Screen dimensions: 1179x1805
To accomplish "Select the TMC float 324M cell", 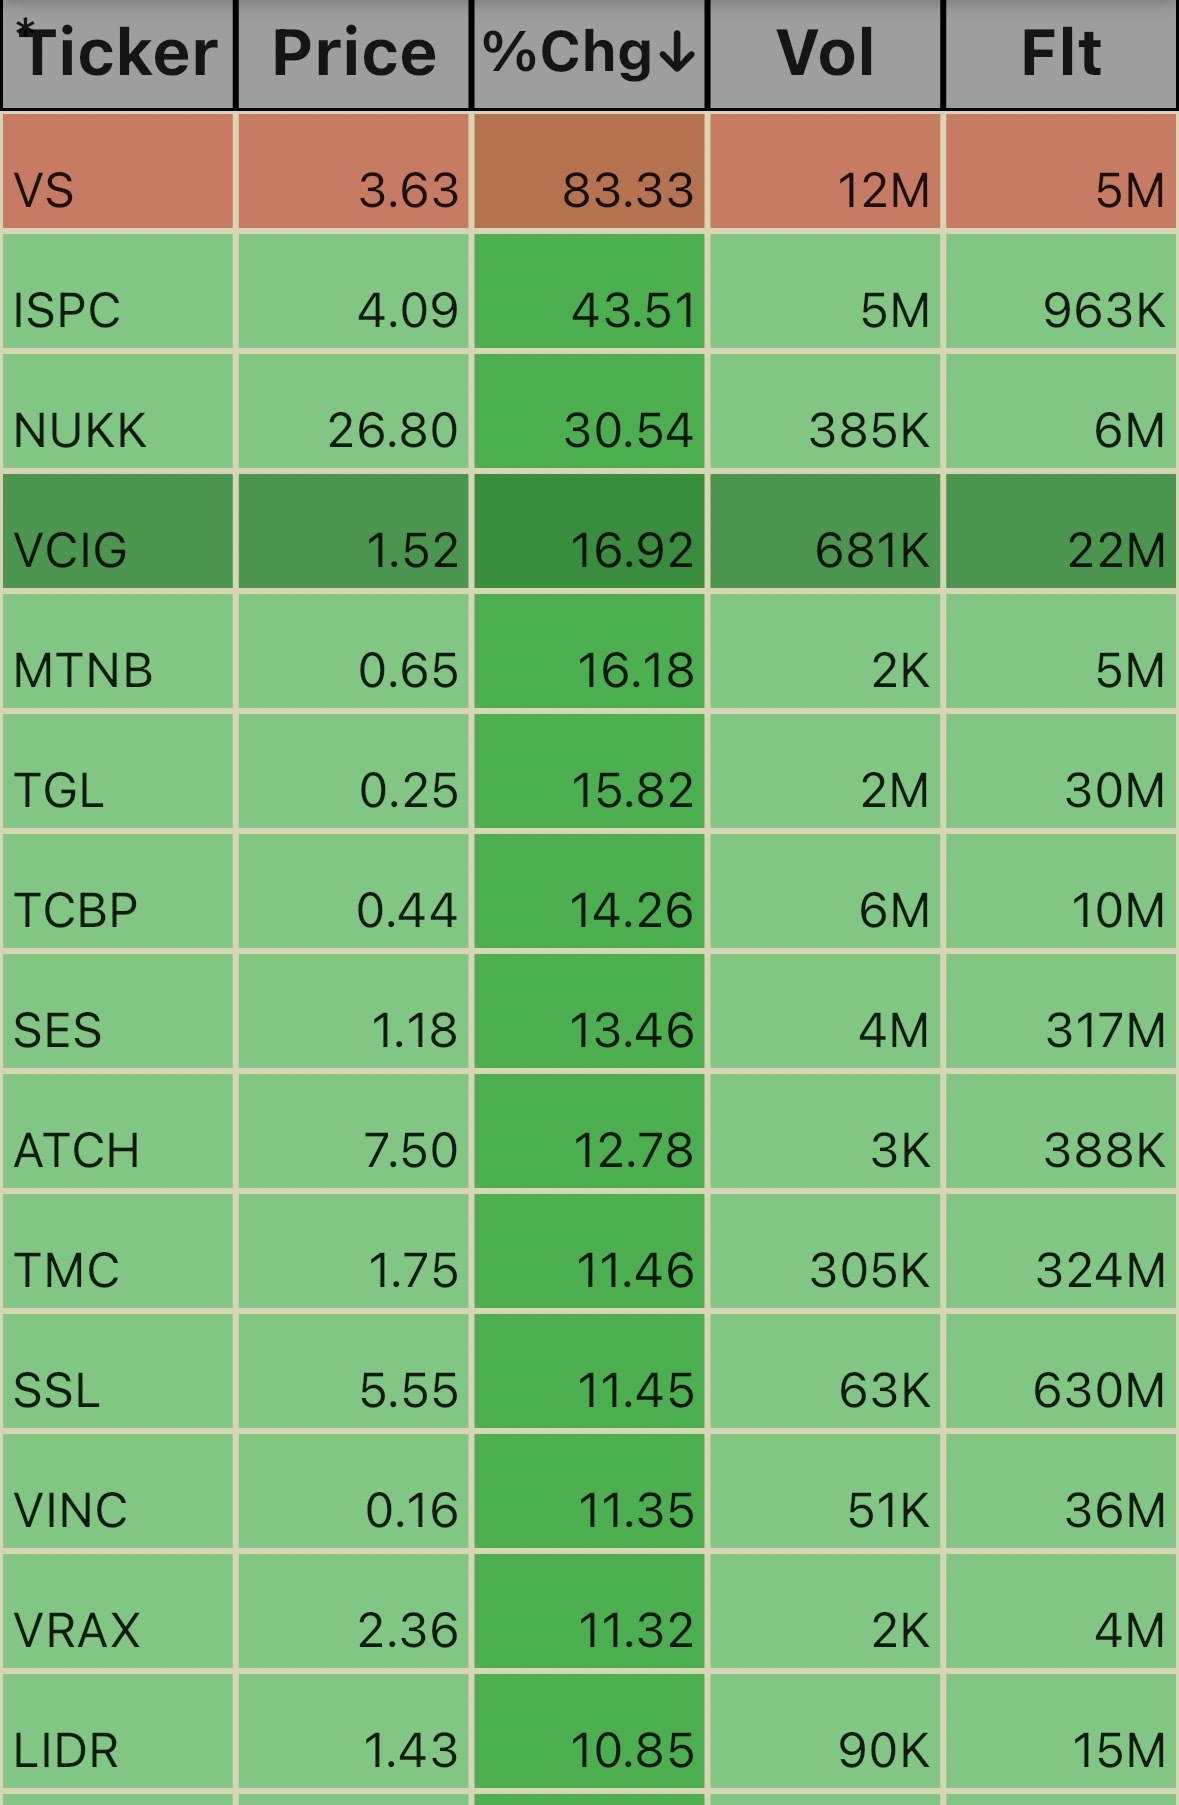I will click(1100, 1270).
